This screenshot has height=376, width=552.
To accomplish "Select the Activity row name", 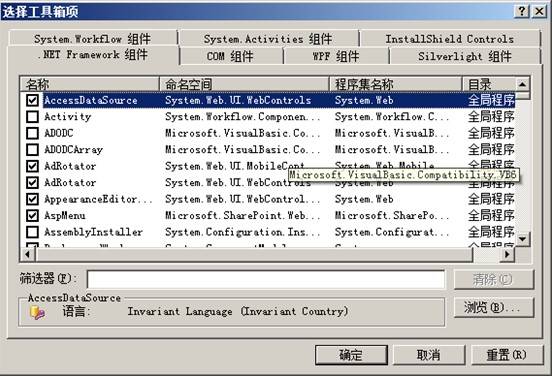I will (x=68, y=117).
